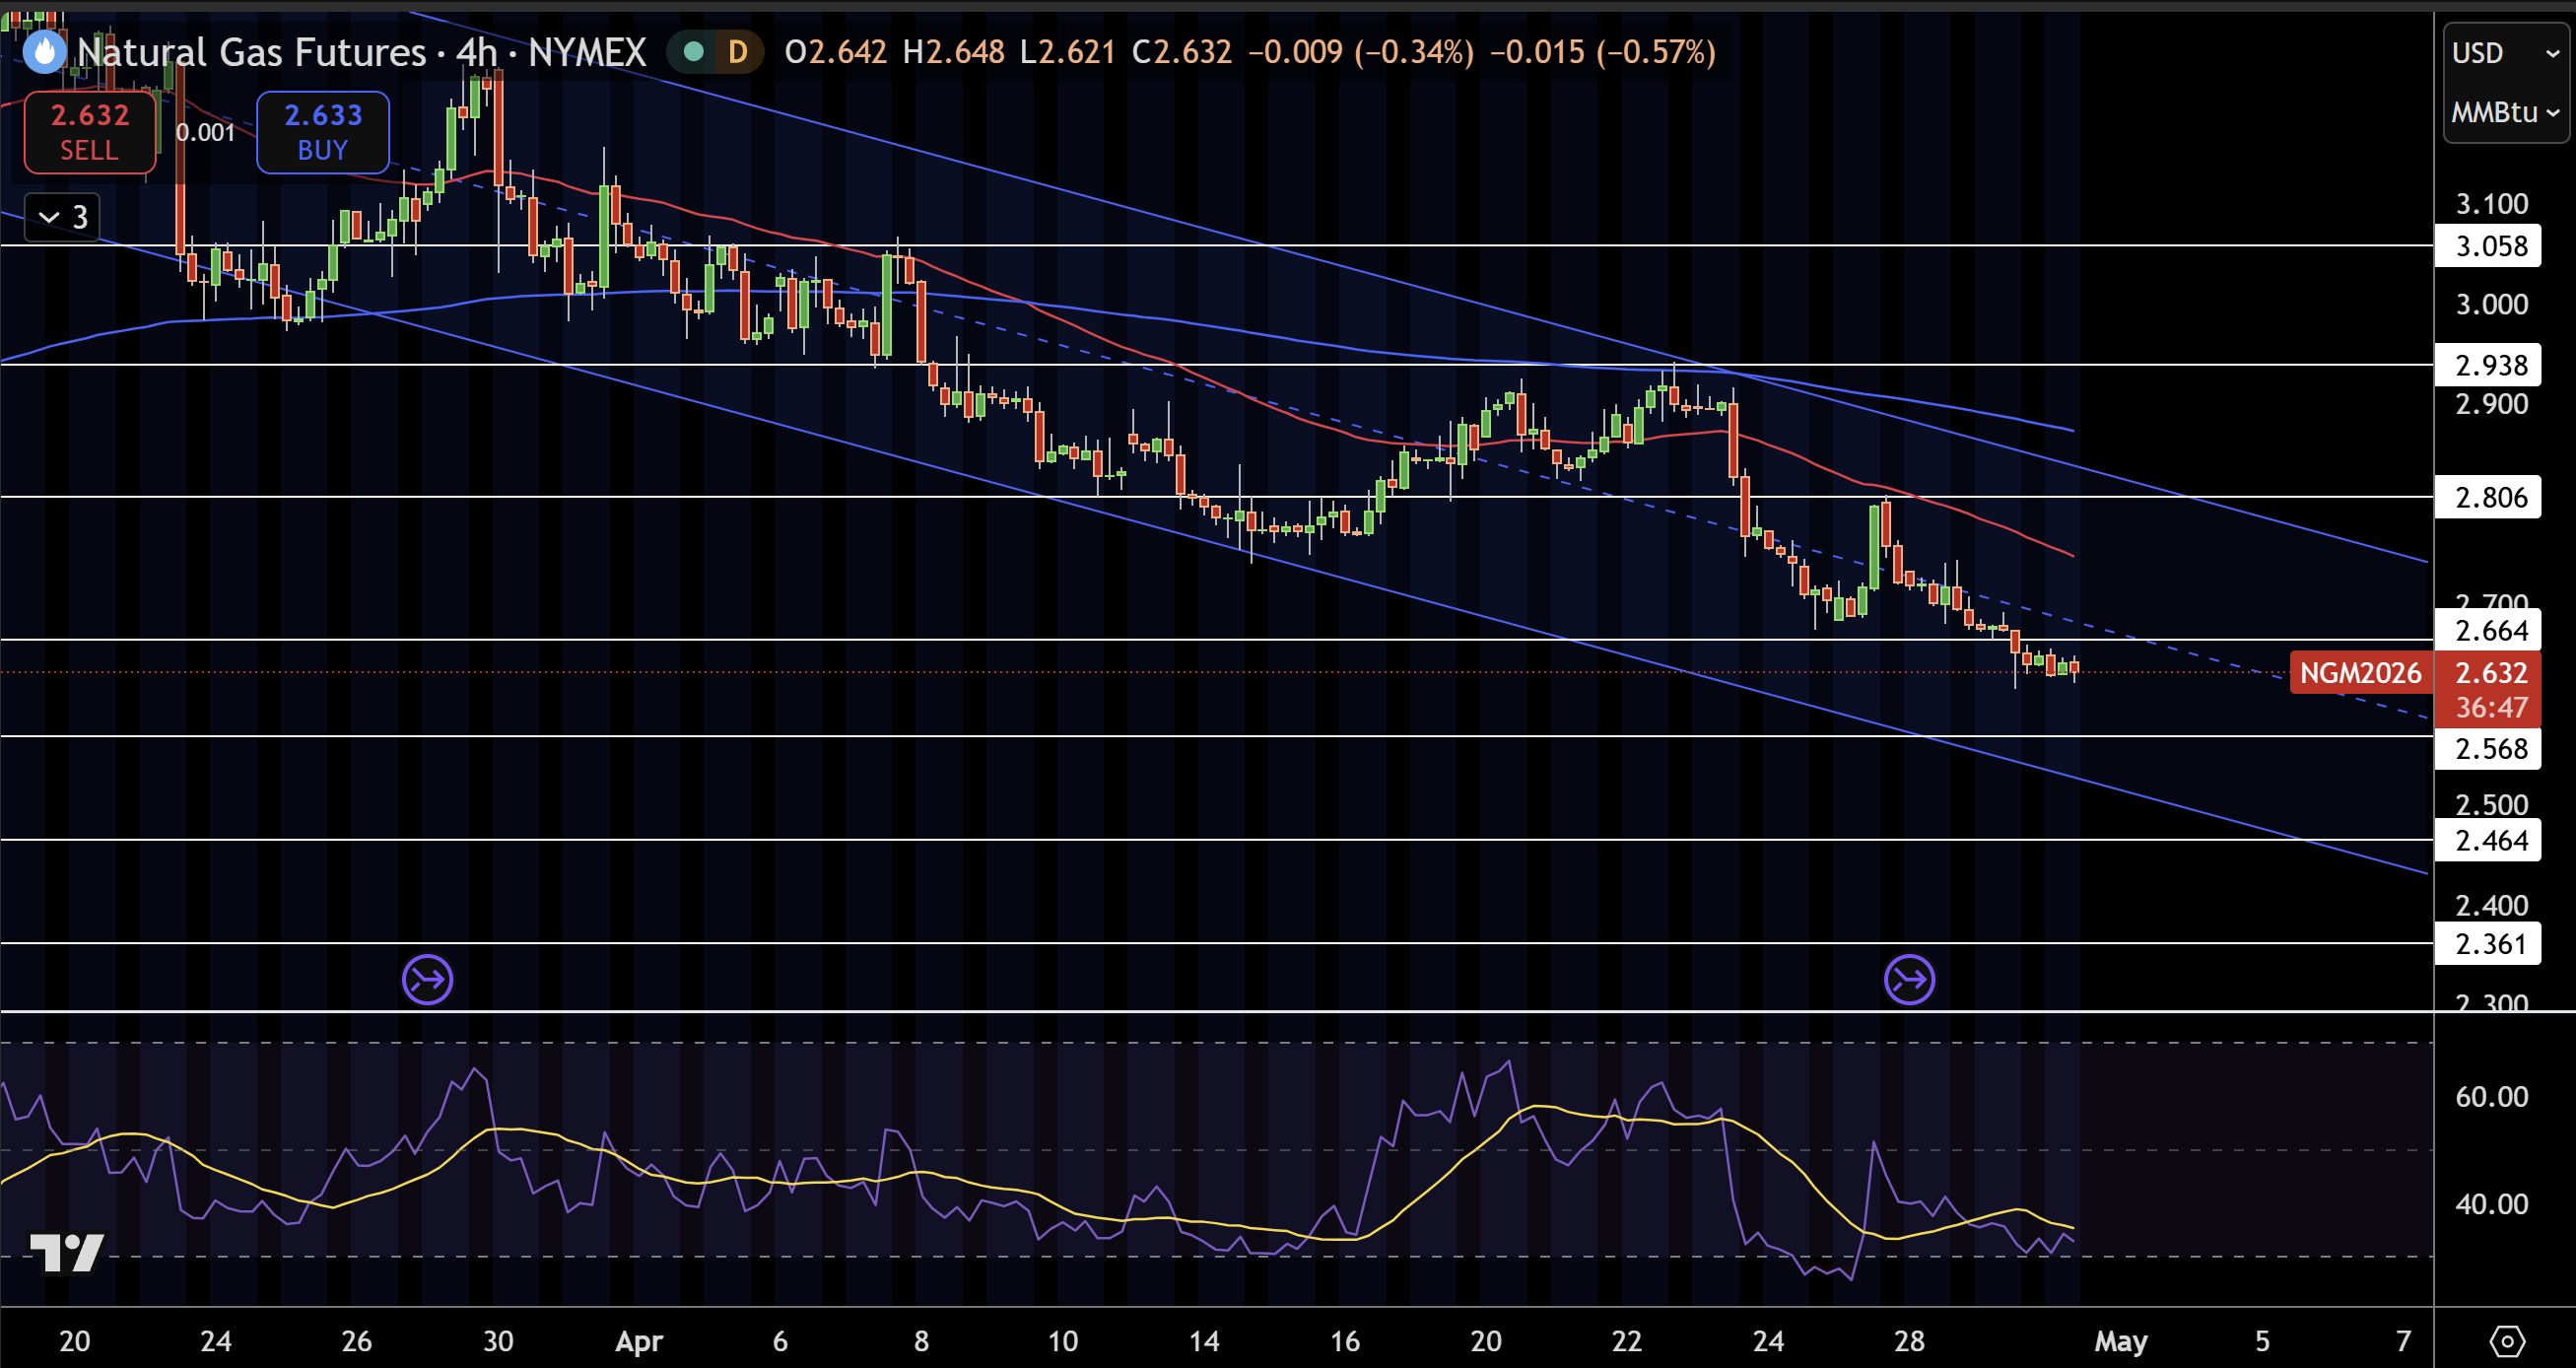Select the 2.464 horizontal line price label
This screenshot has height=1368, width=2576.
[x=2488, y=841]
